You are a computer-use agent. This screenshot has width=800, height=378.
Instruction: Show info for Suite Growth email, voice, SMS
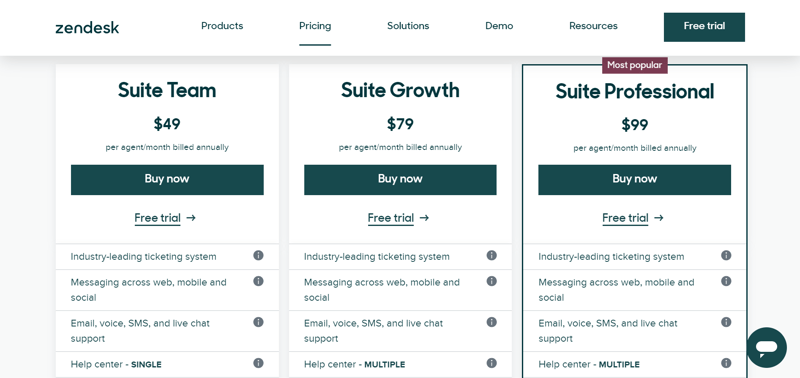pos(491,322)
